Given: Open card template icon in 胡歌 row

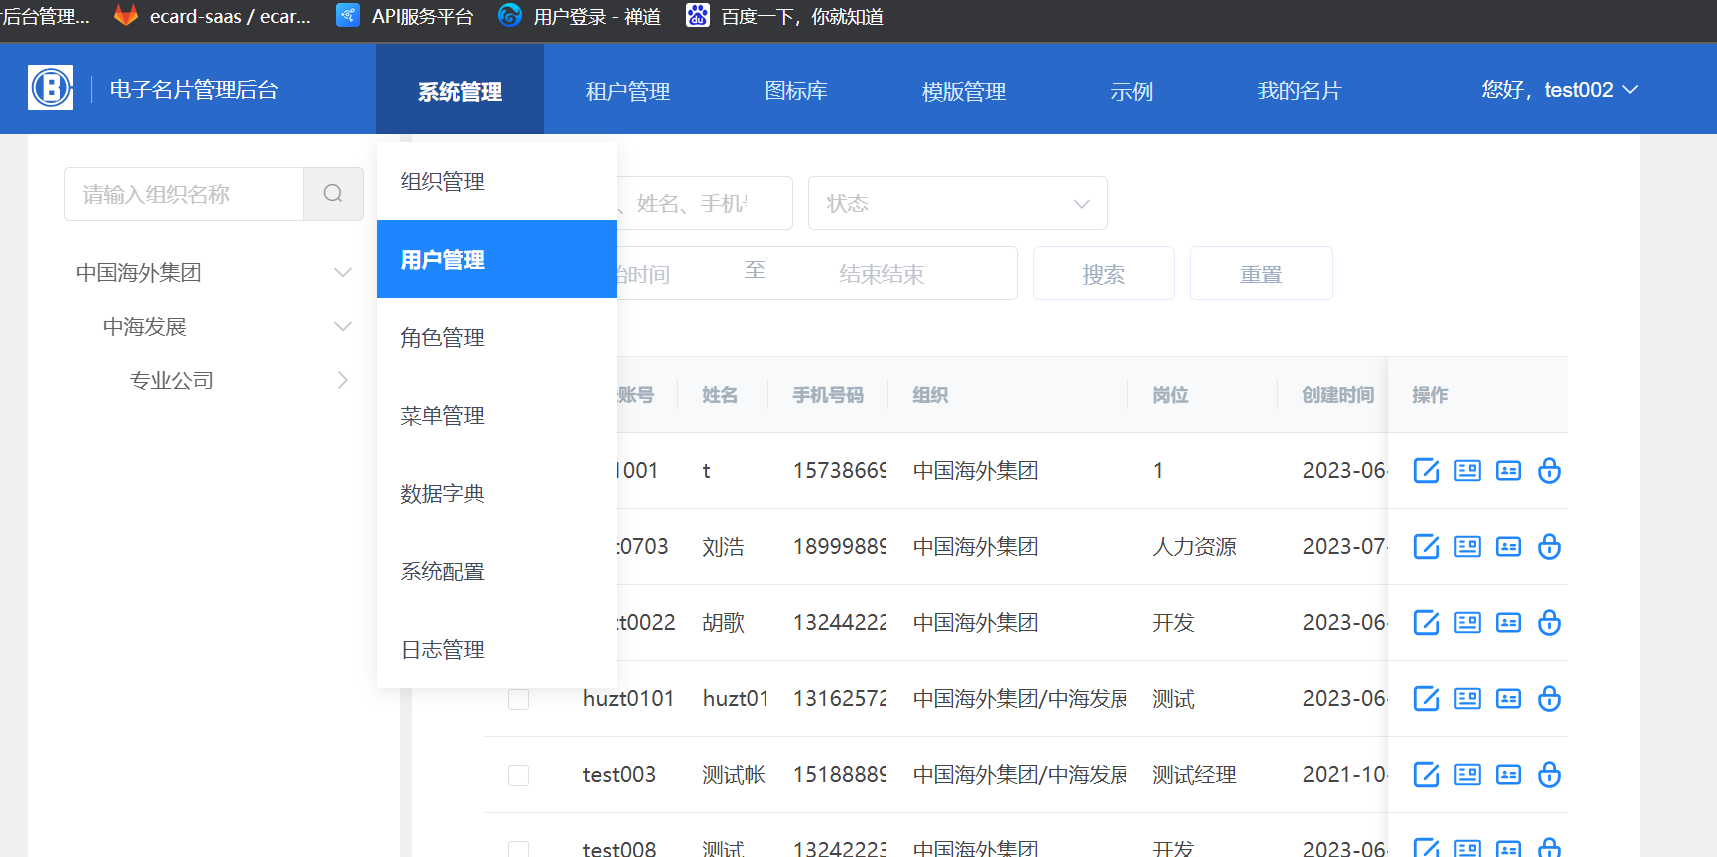Looking at the screenshot, I should (1467, 623).
